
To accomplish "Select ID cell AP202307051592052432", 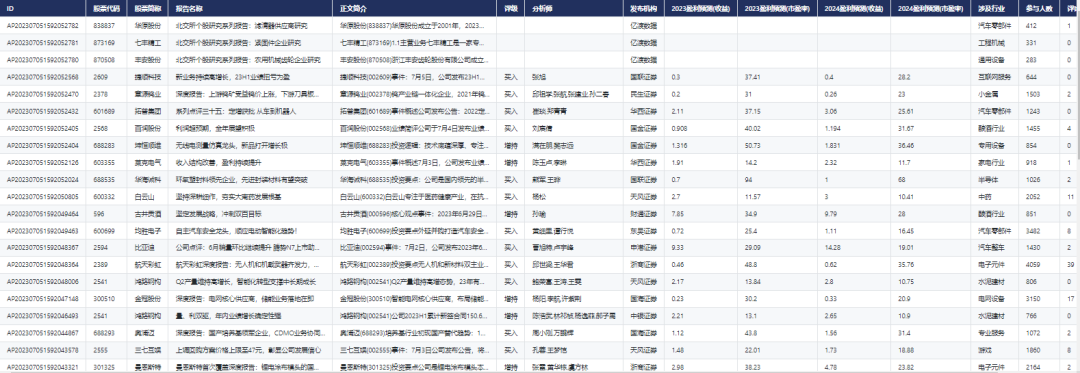I will click(x=43, y=111).
